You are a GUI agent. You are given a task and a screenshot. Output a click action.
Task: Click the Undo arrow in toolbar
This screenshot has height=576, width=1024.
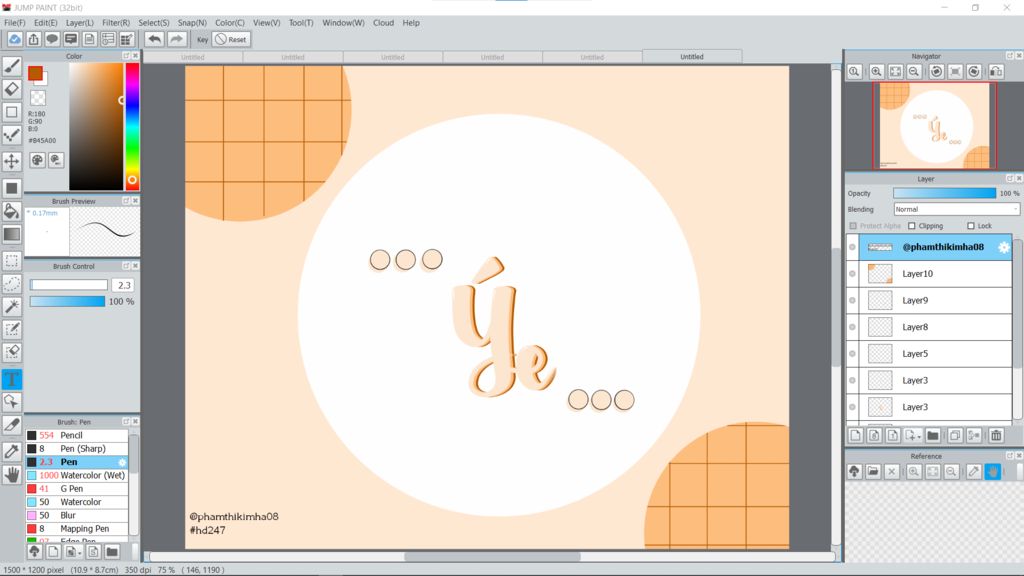pyautogui.click(x=154, y=39)
